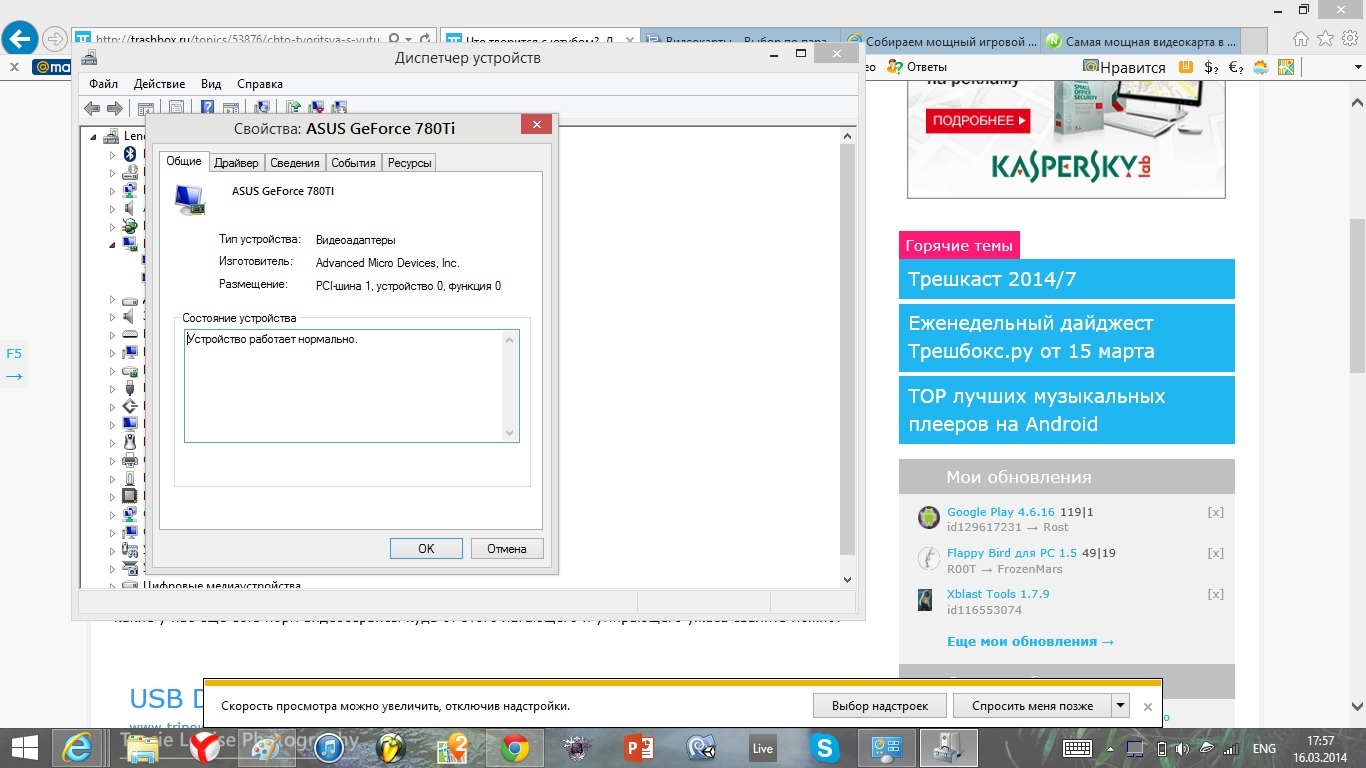The image size is (1366, 768).
Task: Switch to the События tab
Action: click(353, 163)
